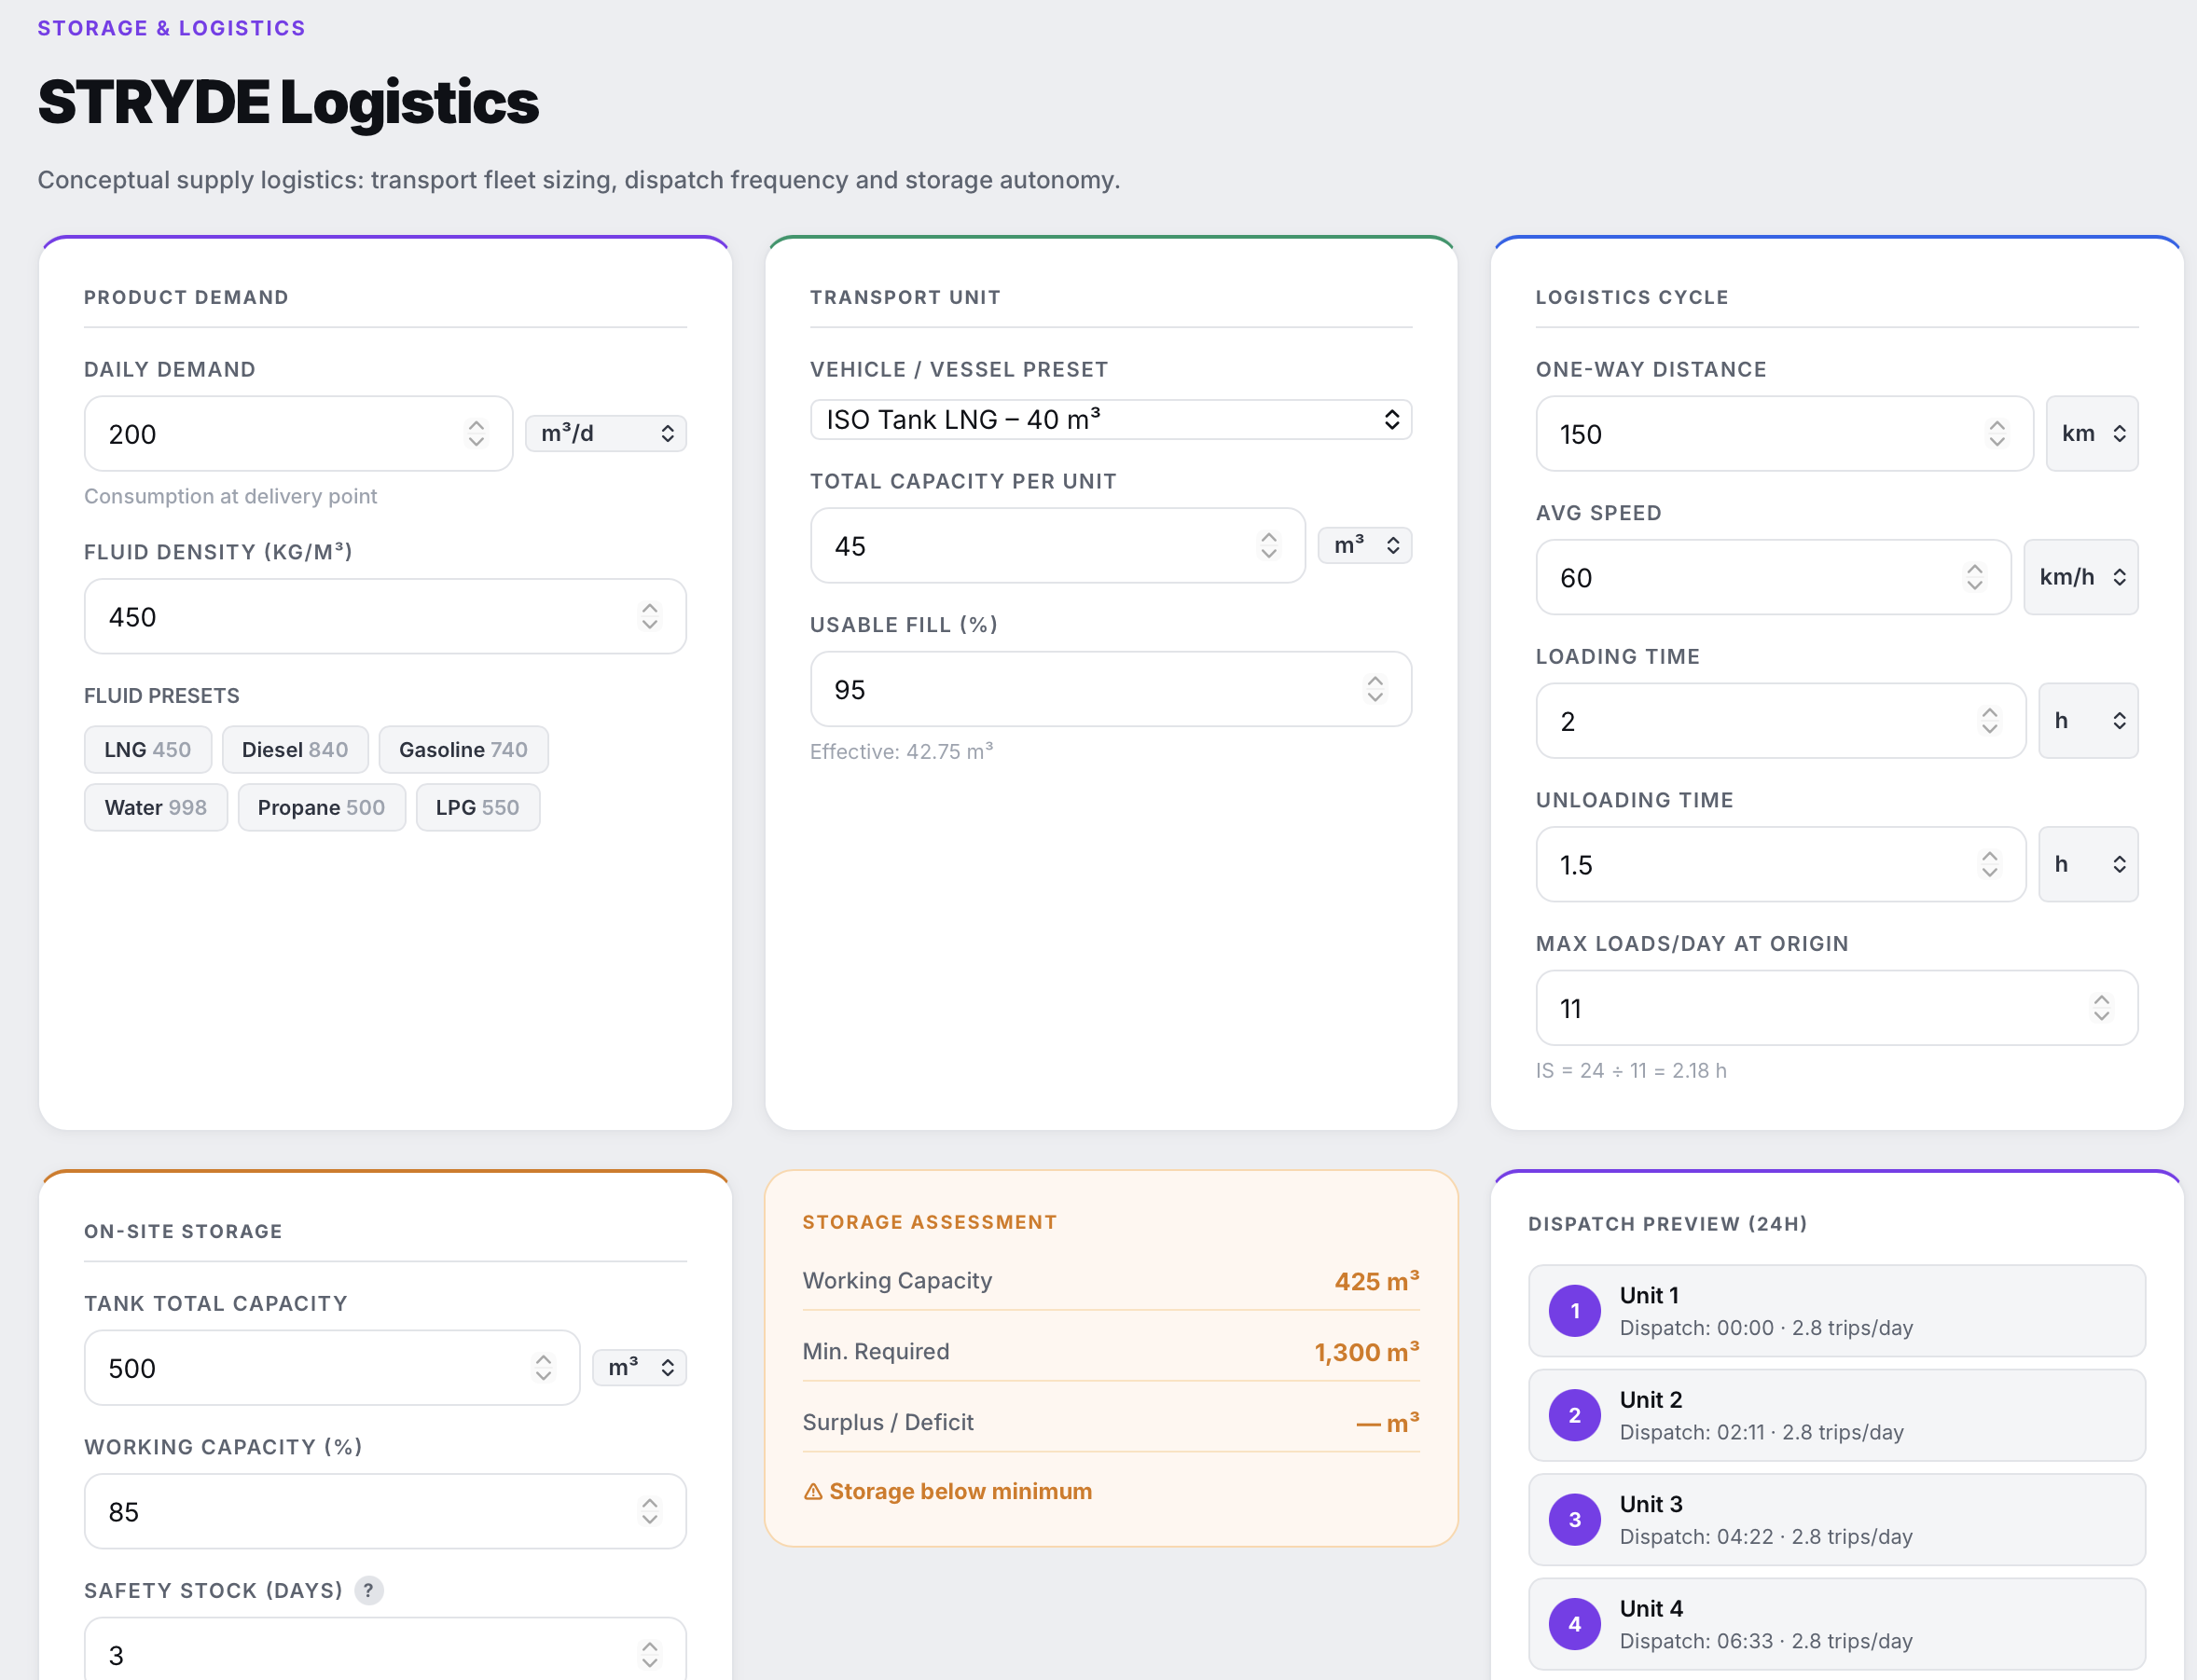Click the usable fill percentage spinner arrows
This screenshot has width=2197, height=1680.
[x=1375, y=689]
